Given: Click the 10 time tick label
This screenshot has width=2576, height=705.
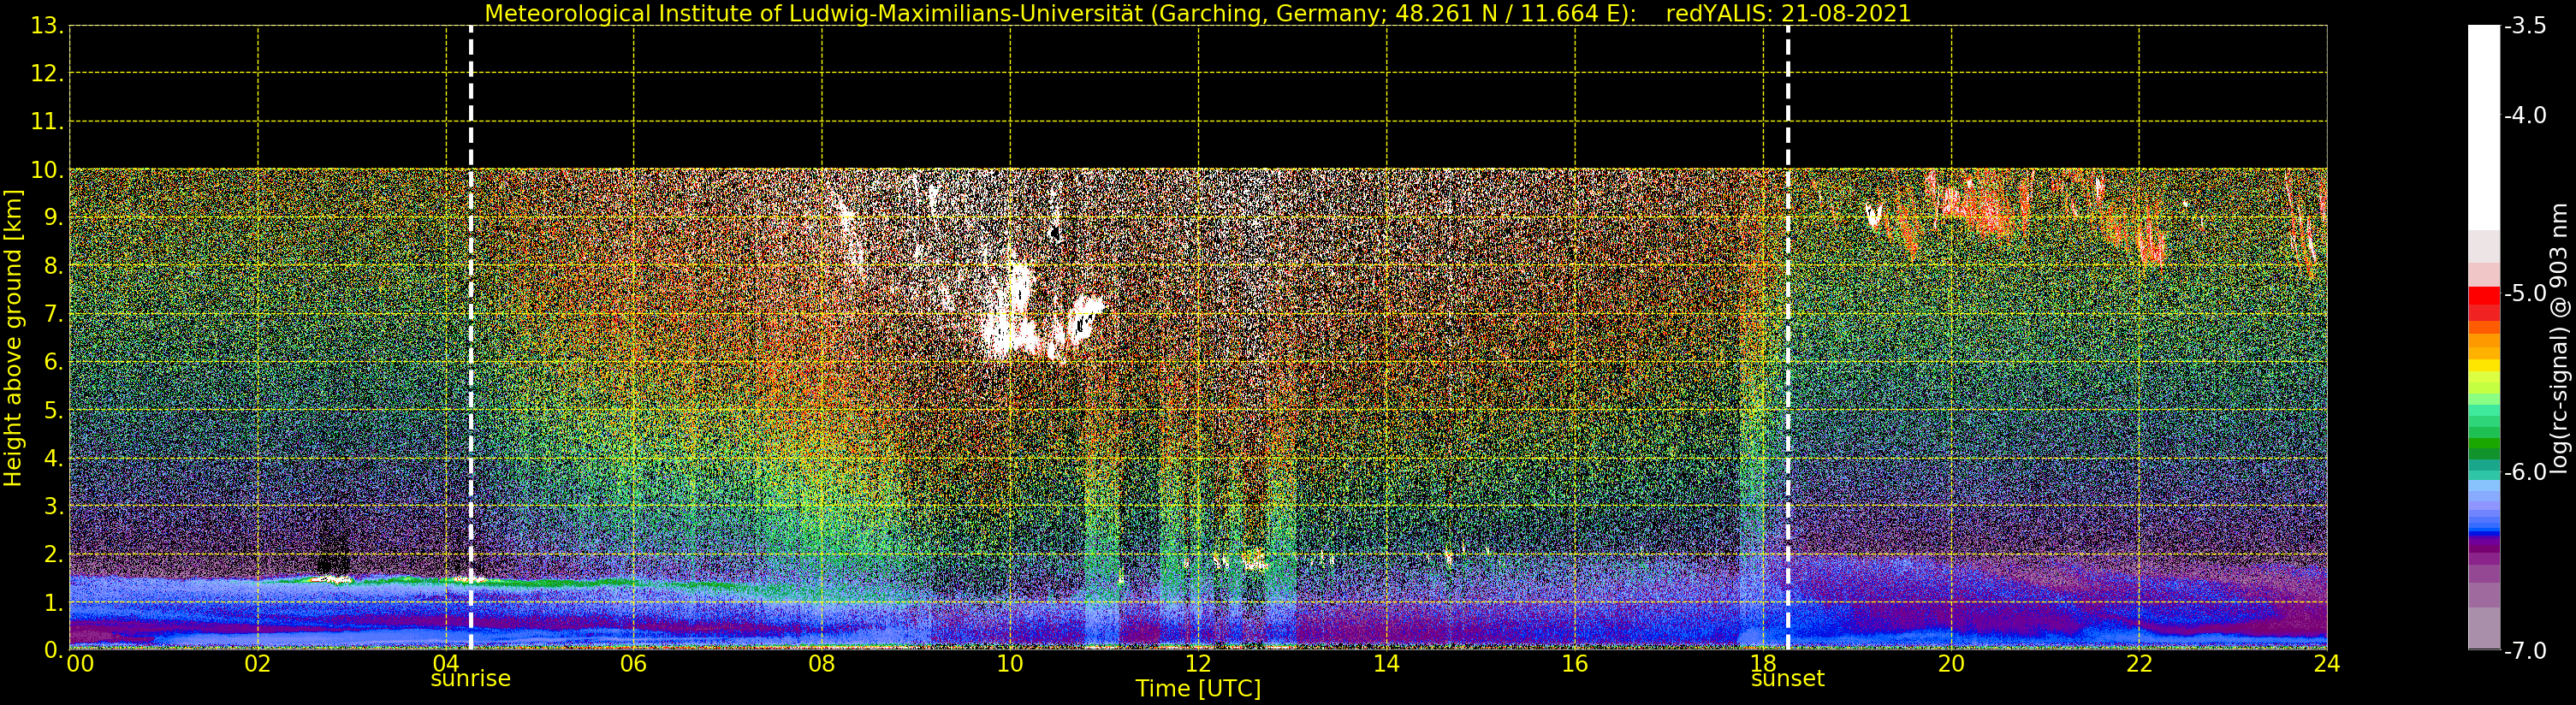Looking at the screenshot, I should click(x=1010, y=663).
